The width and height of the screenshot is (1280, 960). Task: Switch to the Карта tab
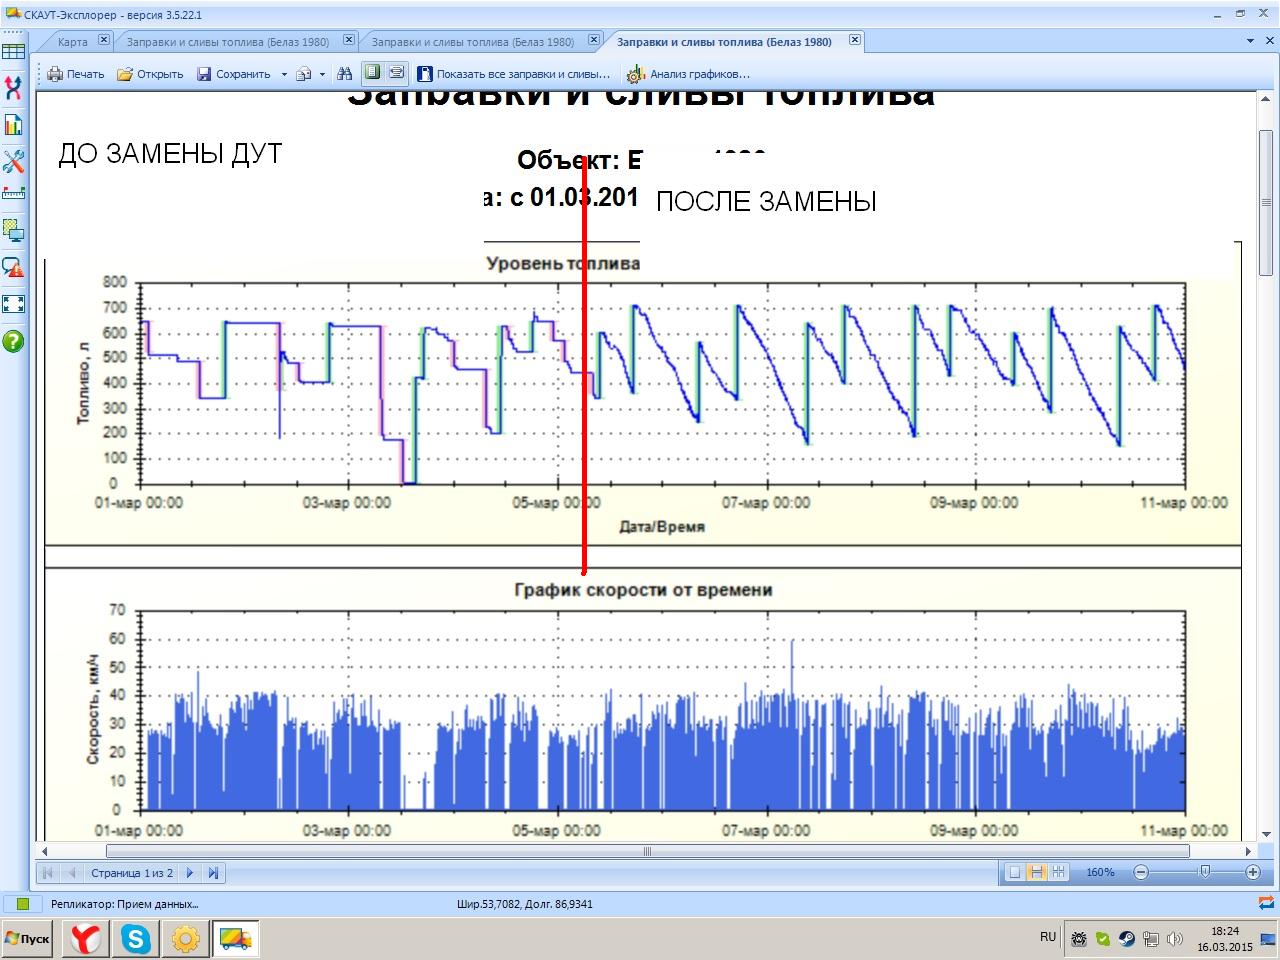[x=72, y=42]
